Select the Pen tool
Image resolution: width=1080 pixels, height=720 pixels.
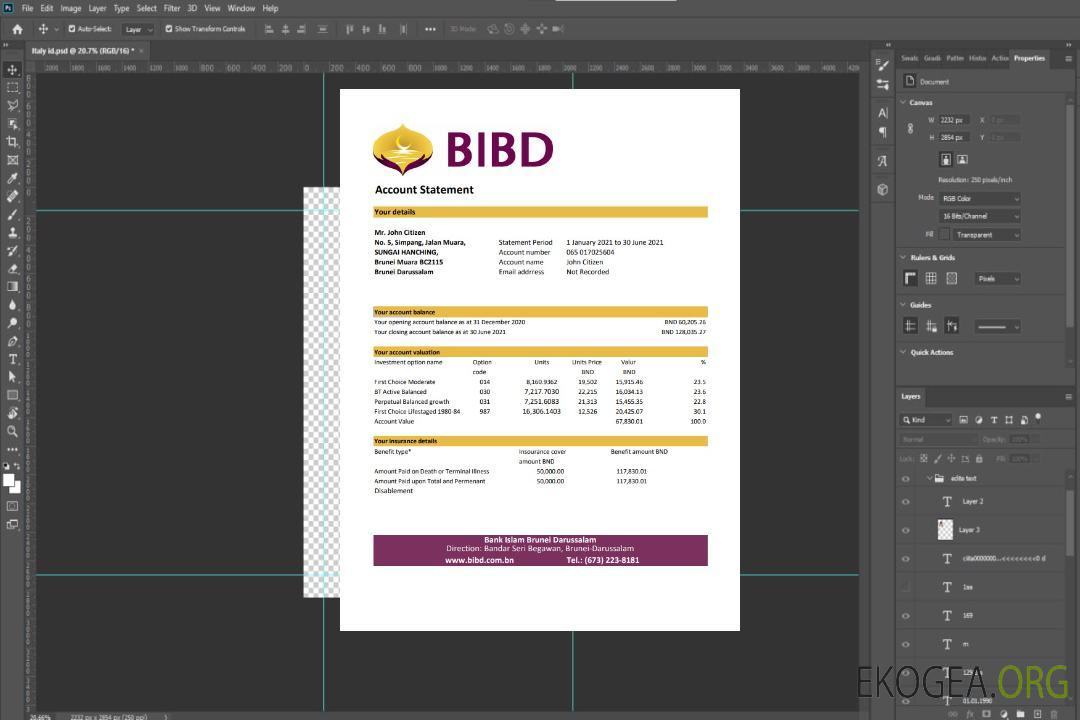[x=12, y=341]
